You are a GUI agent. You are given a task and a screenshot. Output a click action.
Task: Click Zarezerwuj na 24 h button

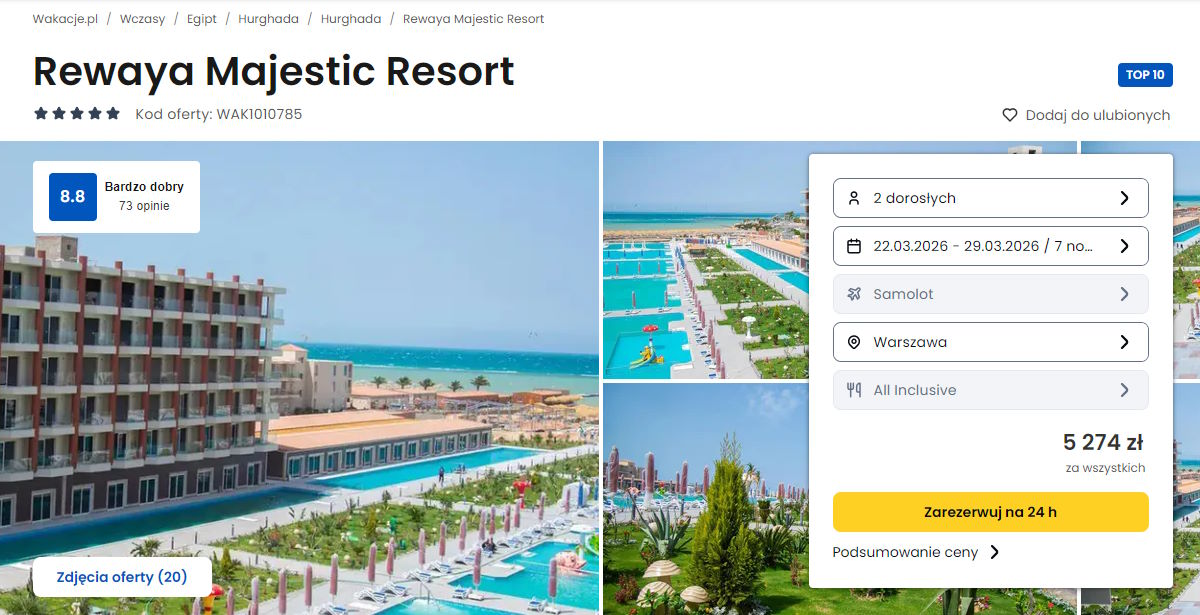tap(991, 512)
